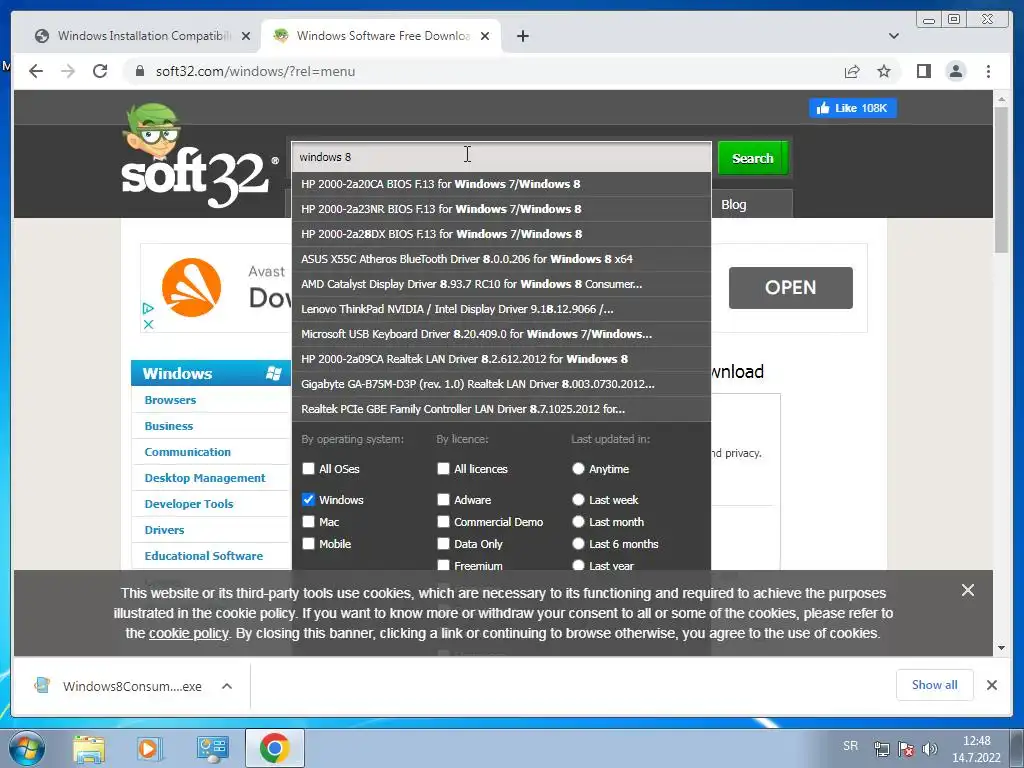This screenshot has width=1024, height=768.
Task: Pick Microsoft USB Keyboard Driver suggestion
Action: [502, 334]
